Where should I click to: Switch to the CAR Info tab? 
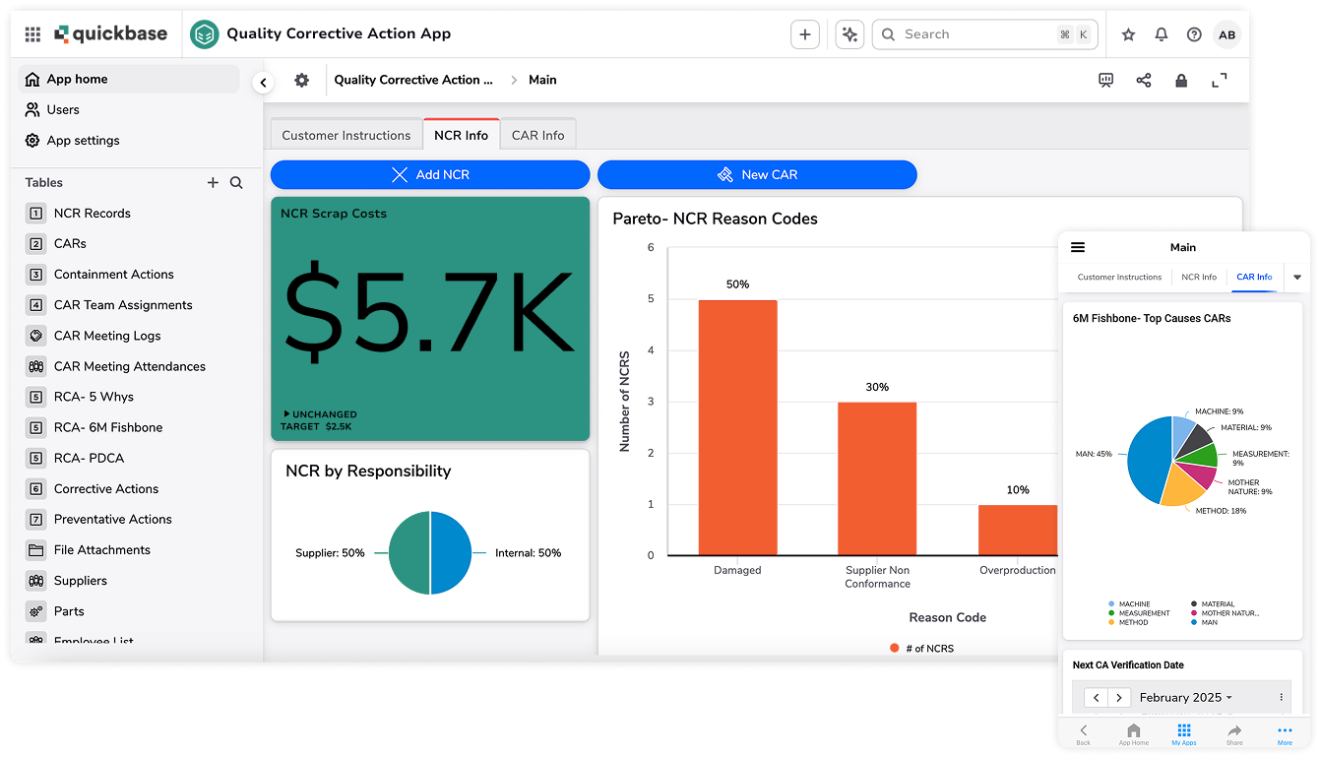coord(538,135)
